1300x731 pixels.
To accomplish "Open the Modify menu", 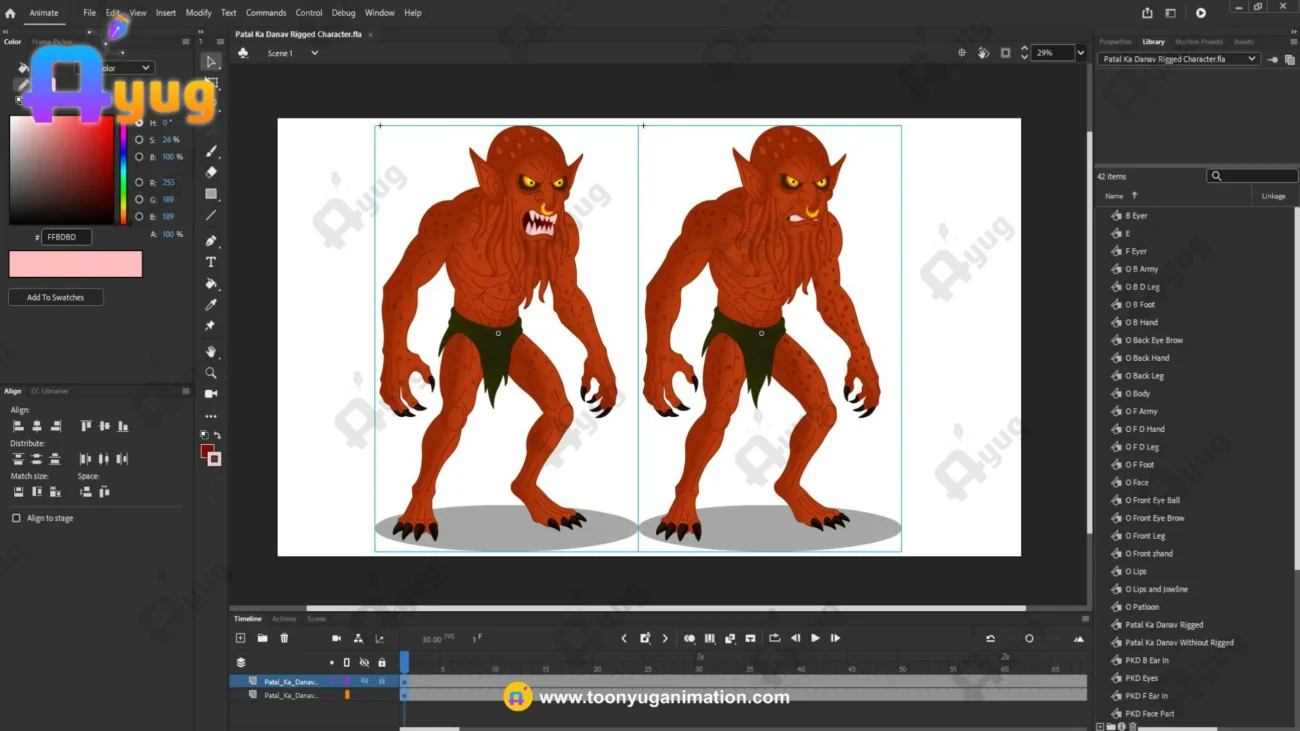I will point(198,13).
